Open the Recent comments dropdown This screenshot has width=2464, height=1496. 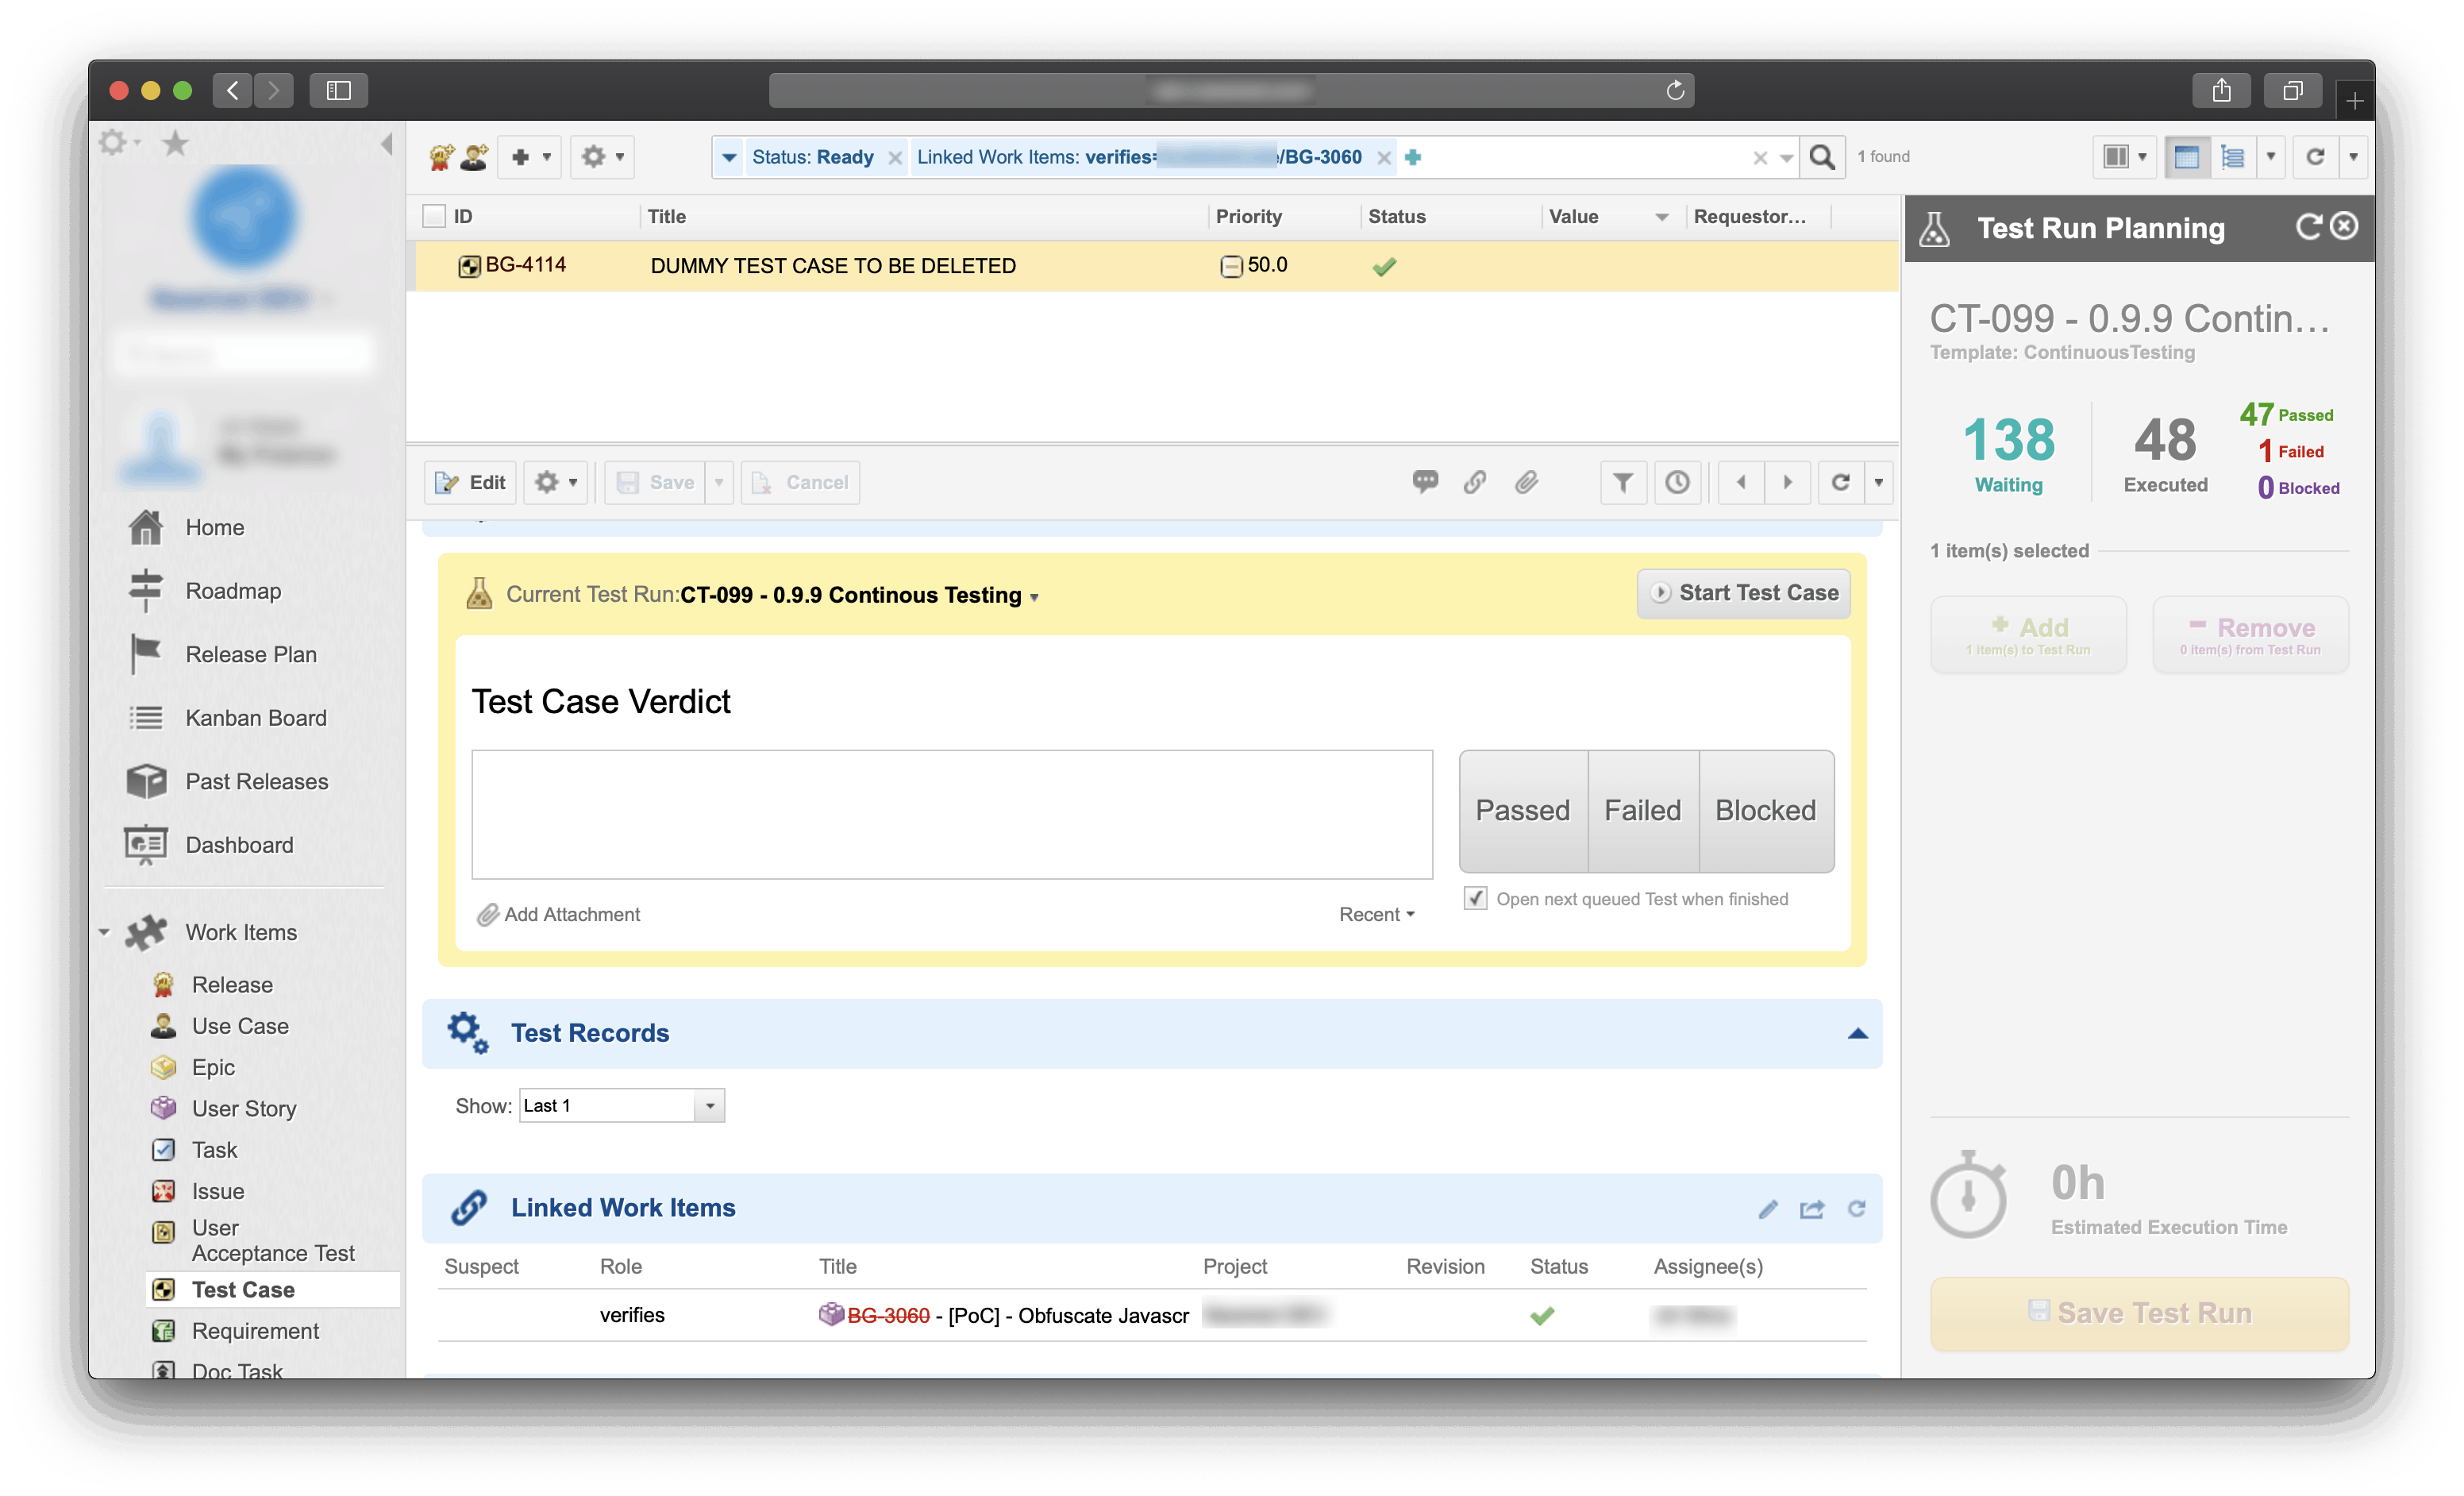[x=1376, y=914]
